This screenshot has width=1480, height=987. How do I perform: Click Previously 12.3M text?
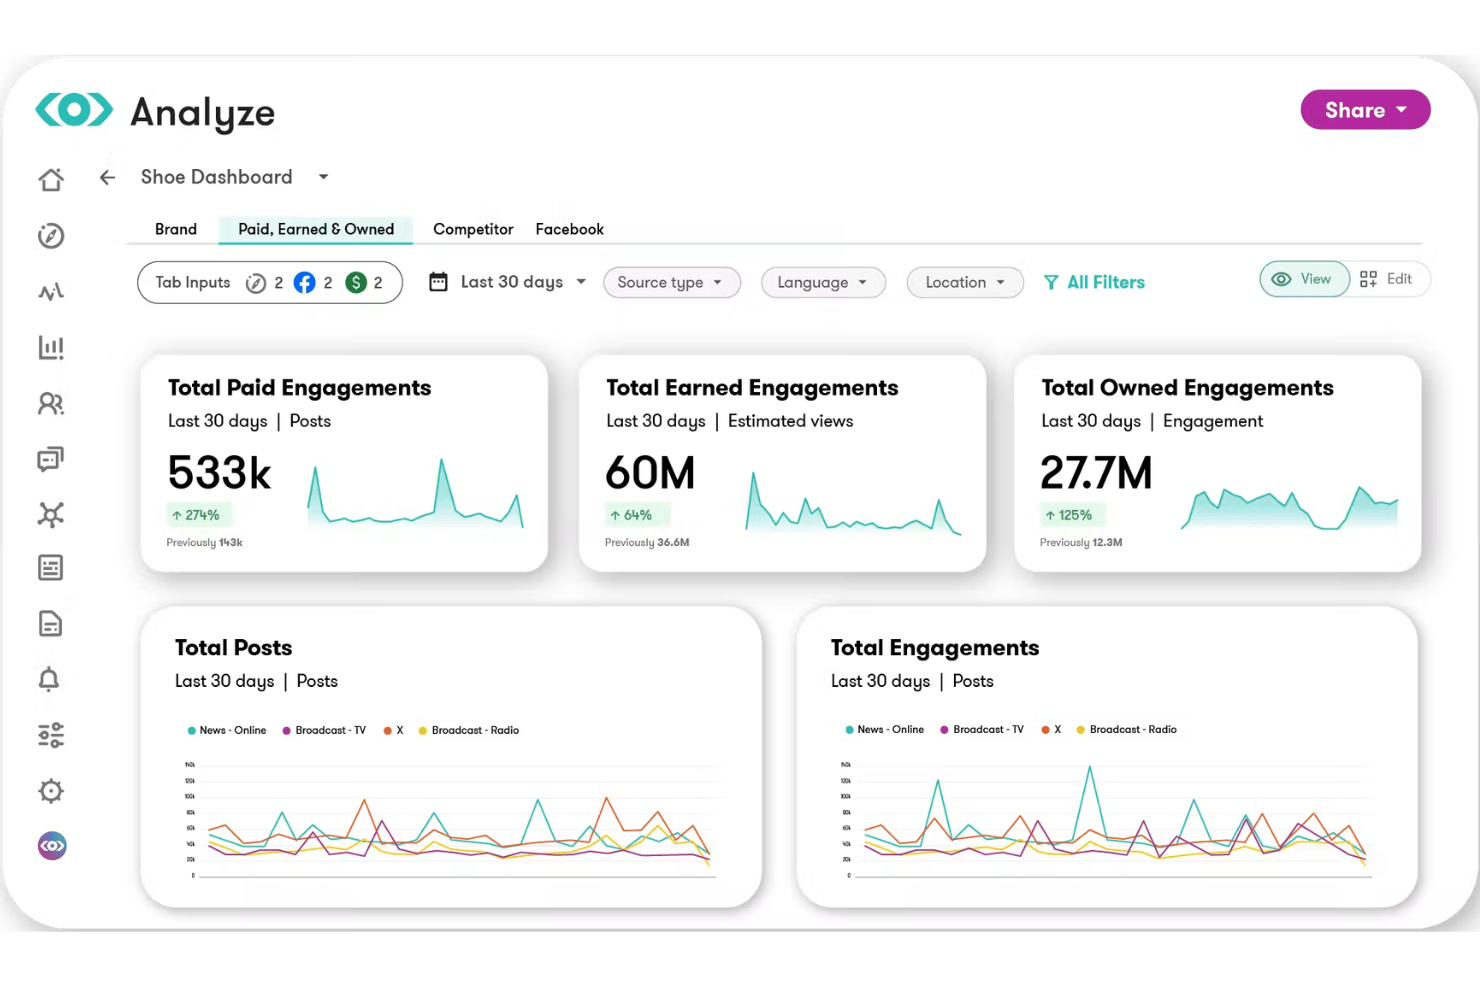(1081, 543)
